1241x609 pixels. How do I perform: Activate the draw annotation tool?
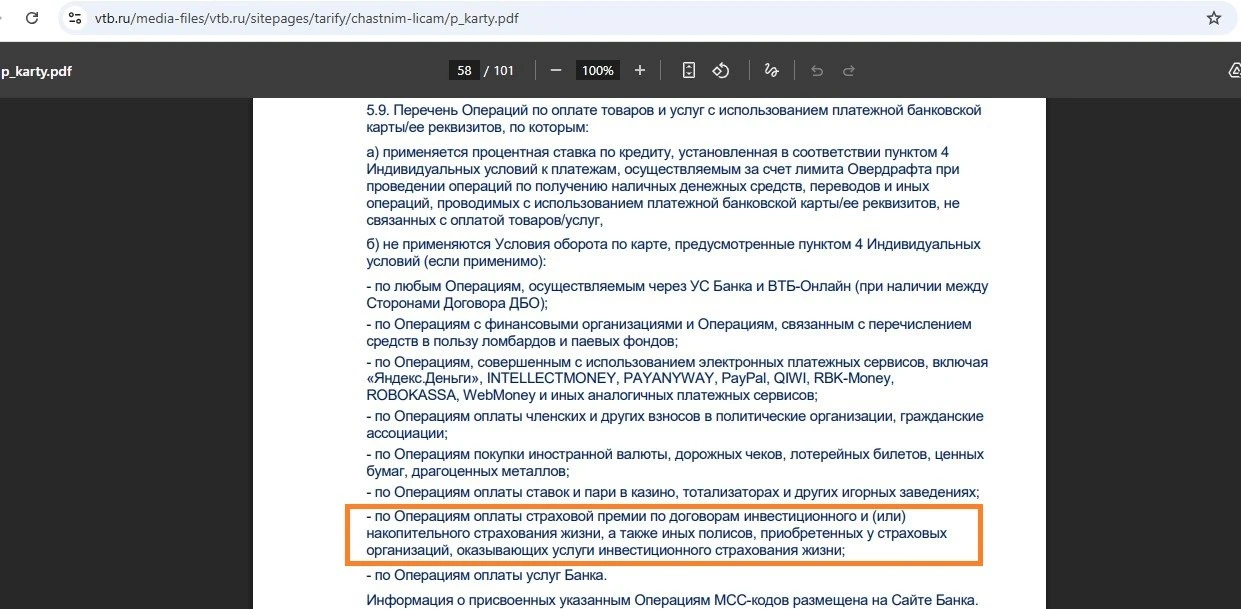(x=771, y=70)
